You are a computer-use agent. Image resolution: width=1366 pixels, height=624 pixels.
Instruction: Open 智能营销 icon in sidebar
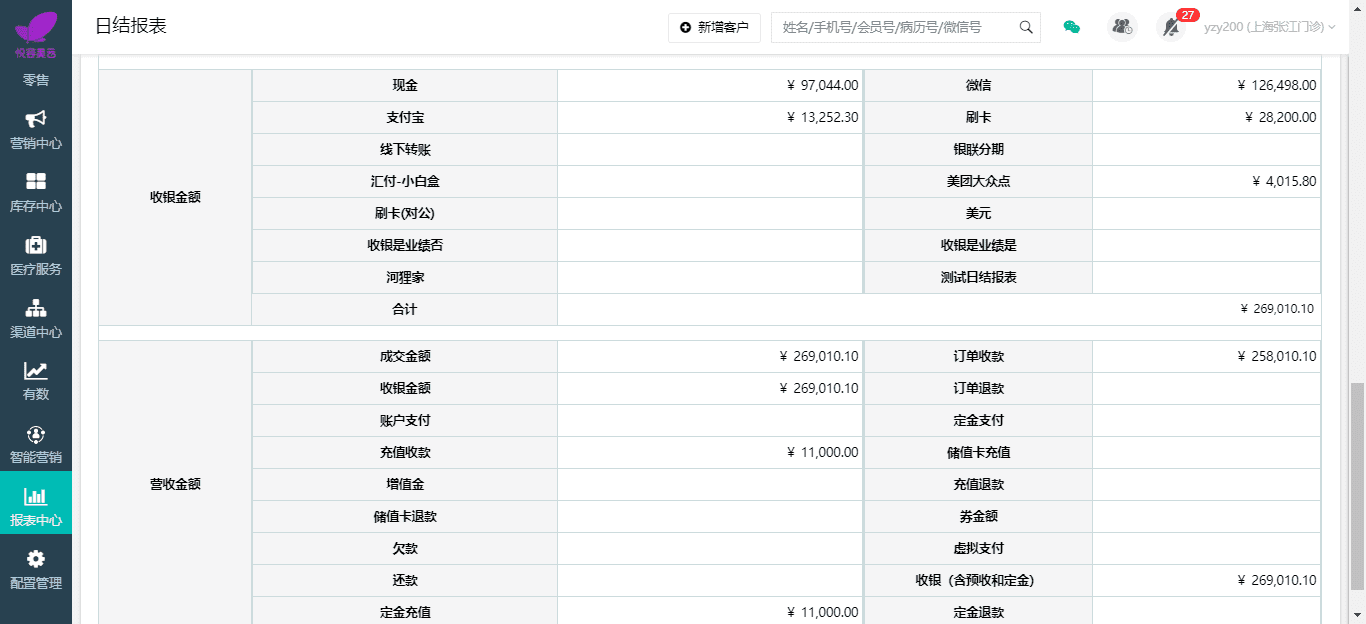click(36, 435)
